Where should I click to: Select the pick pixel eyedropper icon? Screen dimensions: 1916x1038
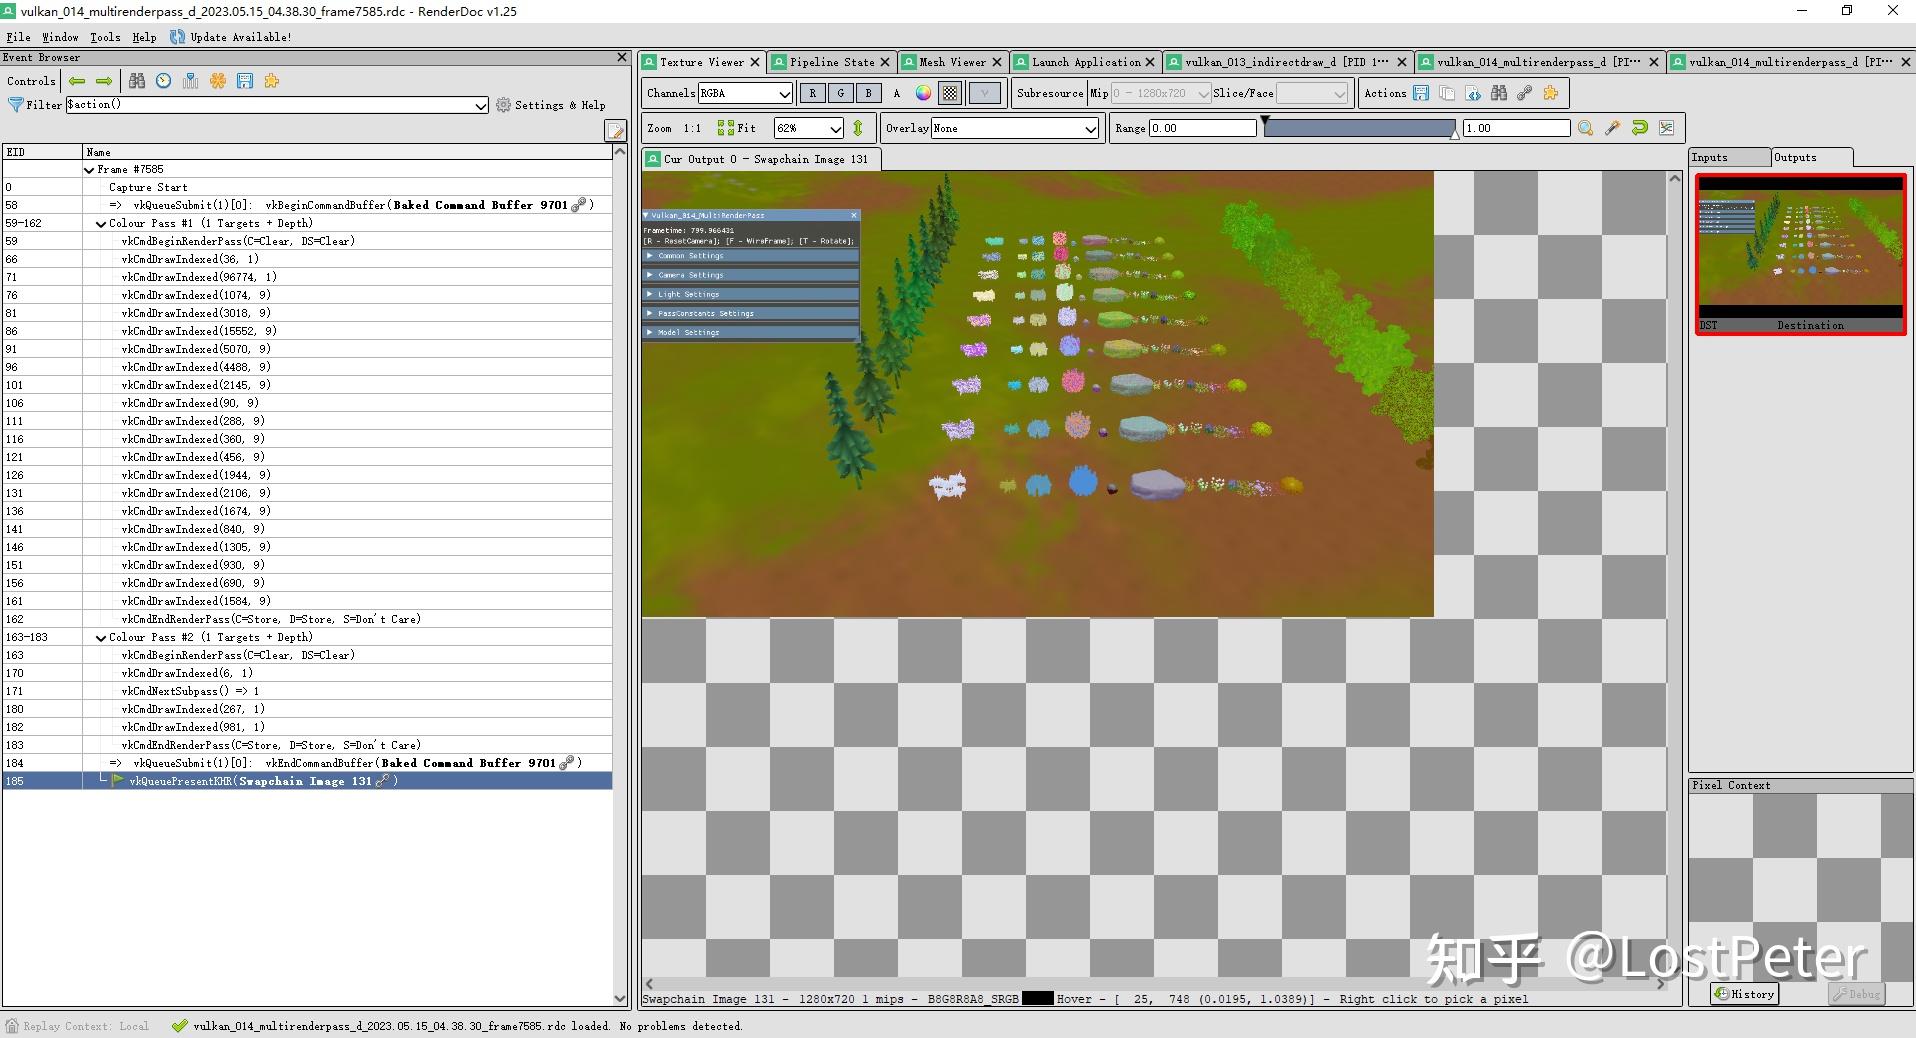click(x=1612, y=128)
